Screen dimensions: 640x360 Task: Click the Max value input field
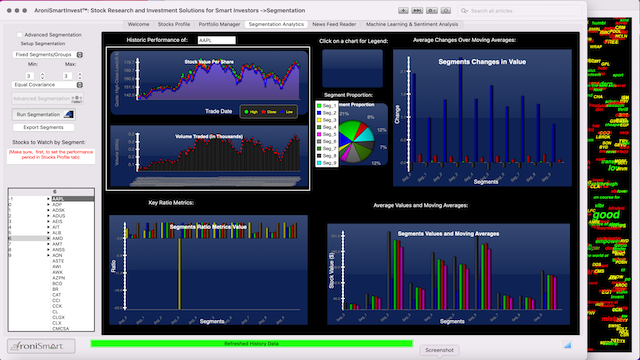pos(67,76)
